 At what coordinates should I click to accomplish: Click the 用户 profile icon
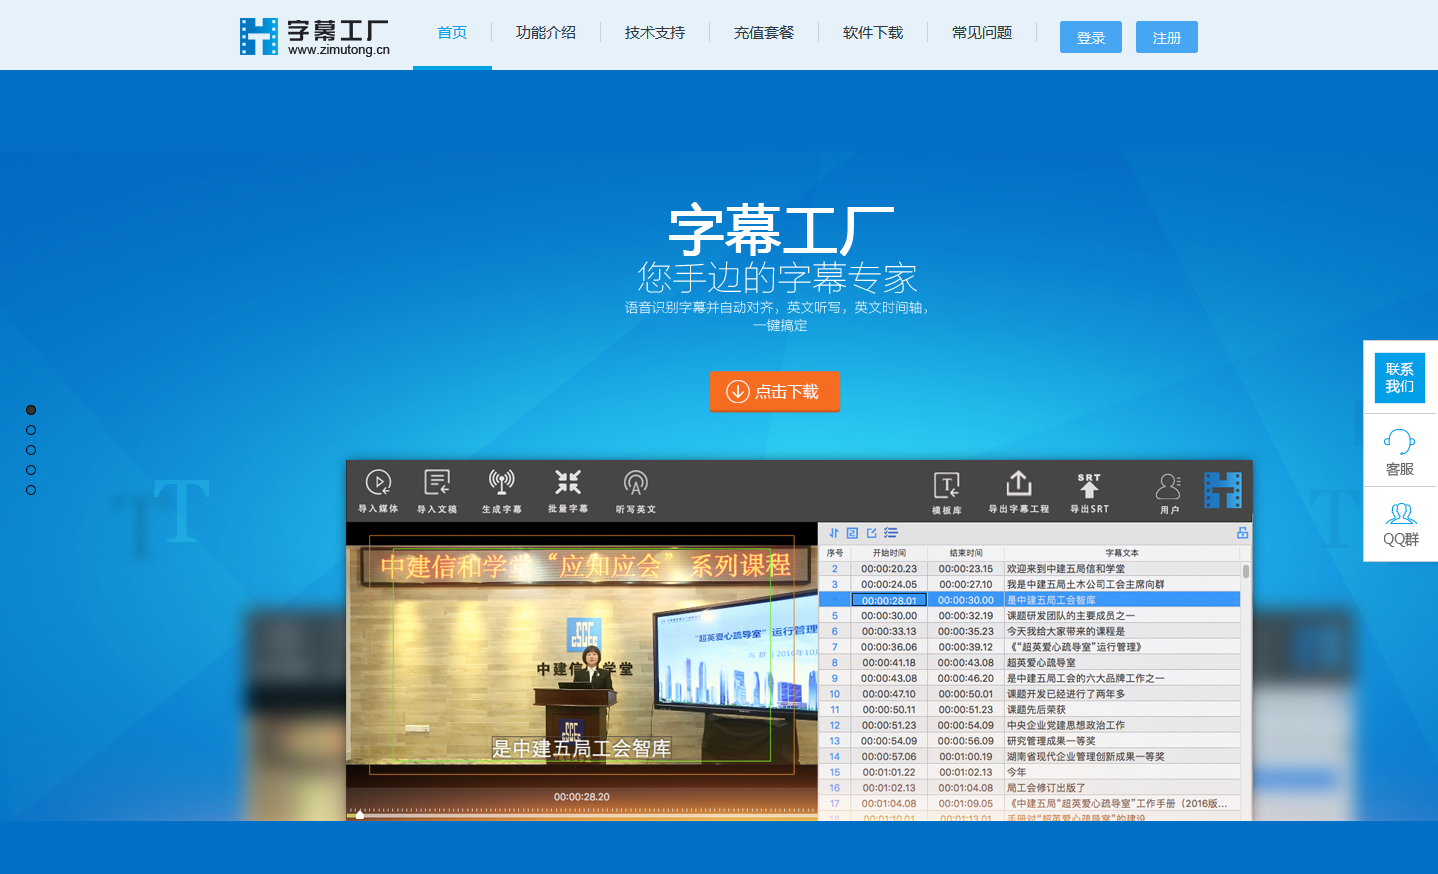[x=1169, y=492]
